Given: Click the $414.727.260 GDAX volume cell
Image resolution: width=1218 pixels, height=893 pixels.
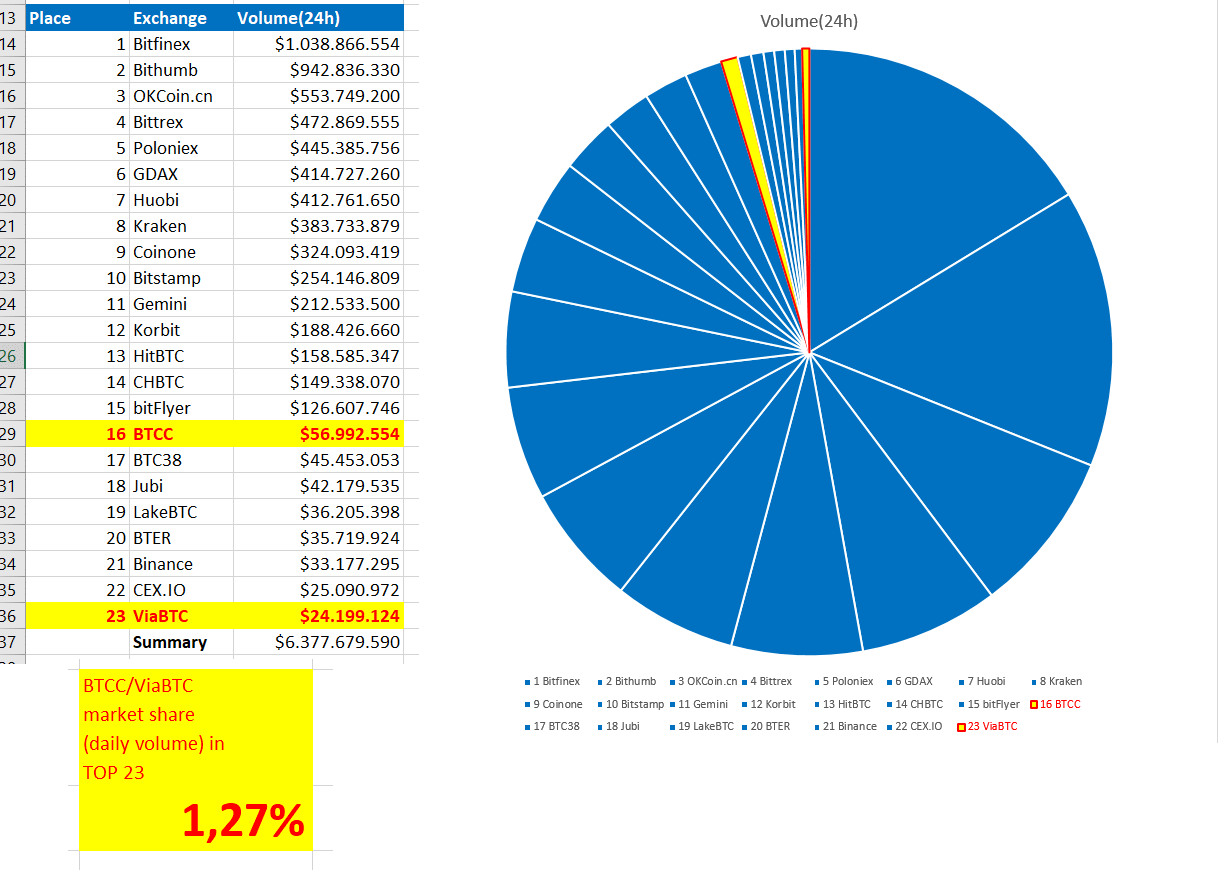Looking at the screenshot, I should pyautogui.click(x=319, y=174).
